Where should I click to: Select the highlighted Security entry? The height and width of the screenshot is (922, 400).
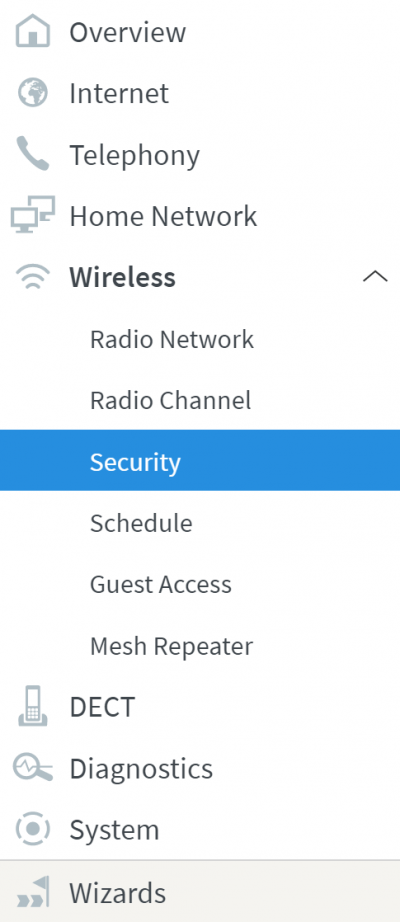200,460
